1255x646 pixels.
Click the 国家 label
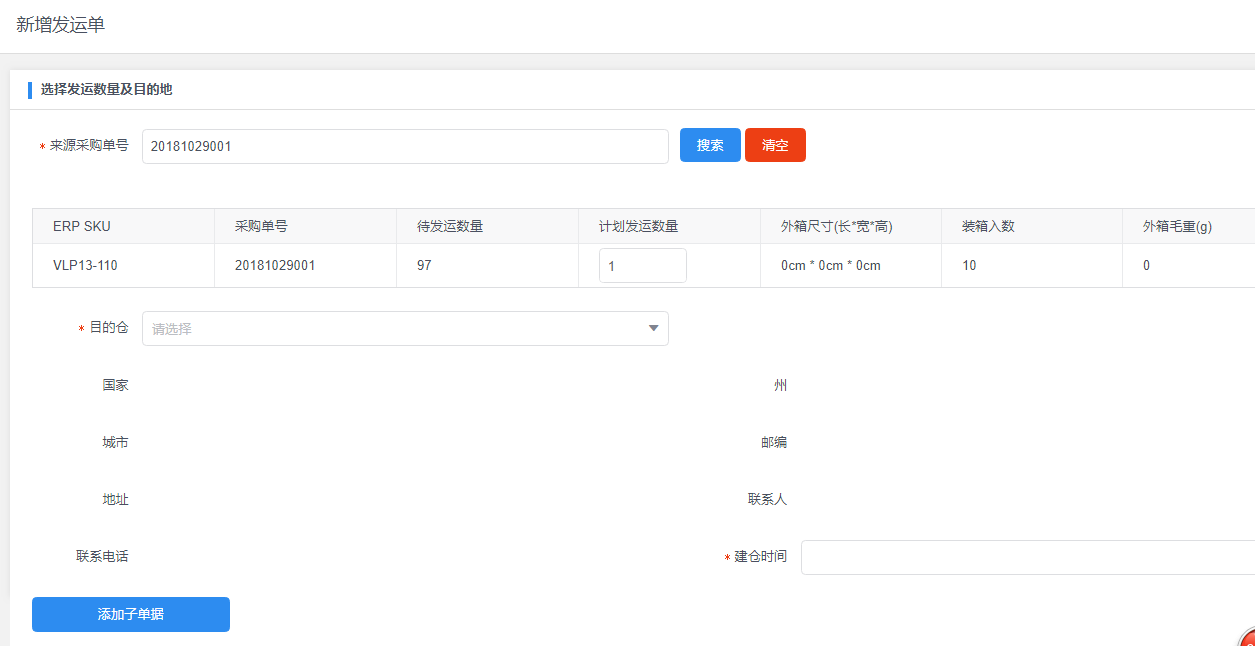click(x=115, y=385)
